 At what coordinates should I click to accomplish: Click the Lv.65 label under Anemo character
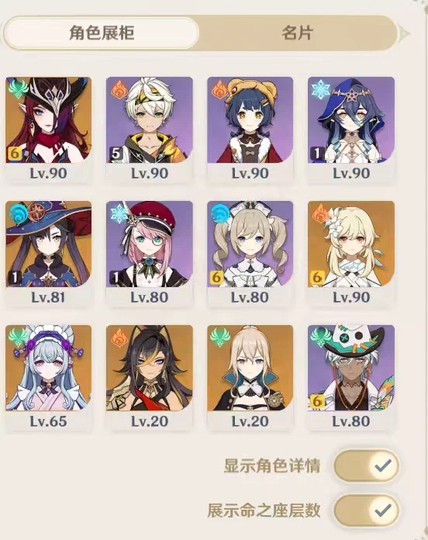coord(49,421)
